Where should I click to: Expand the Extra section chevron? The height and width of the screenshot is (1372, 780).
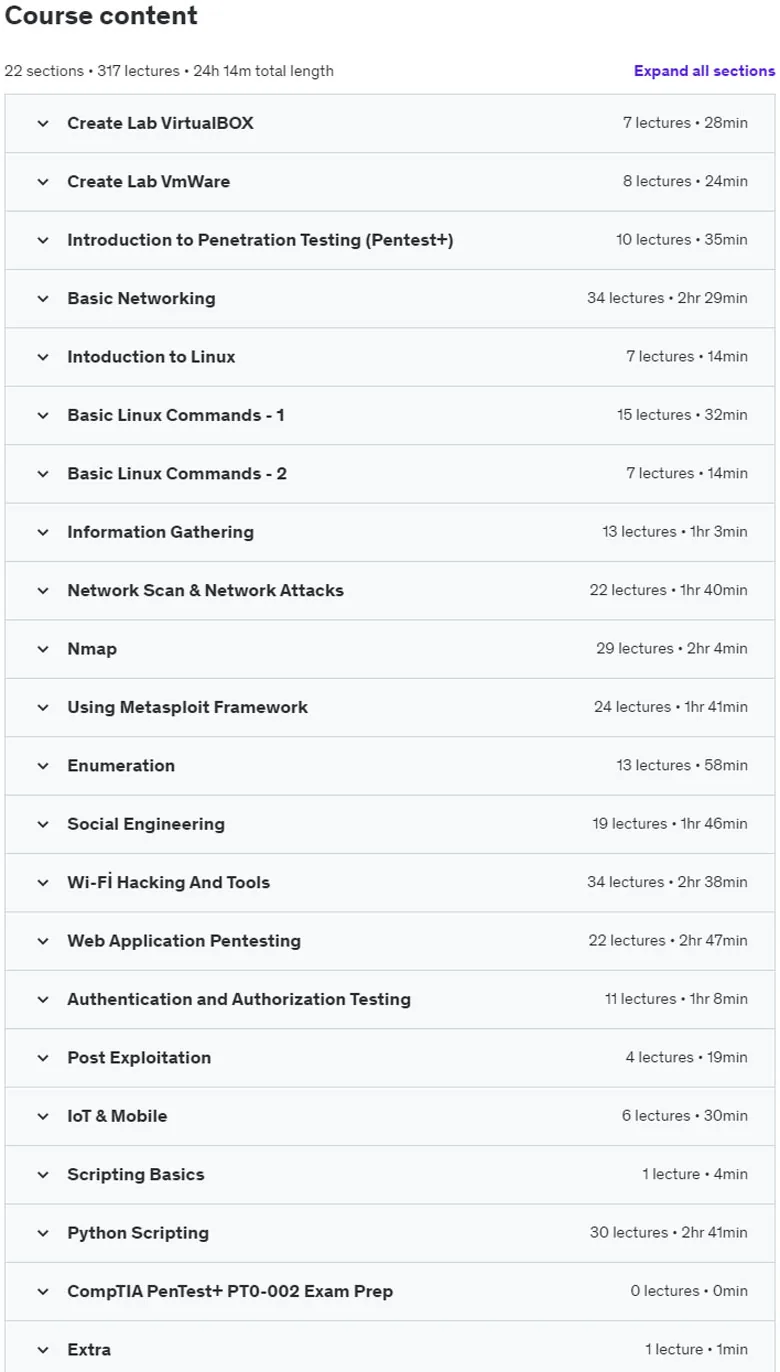43,1350
